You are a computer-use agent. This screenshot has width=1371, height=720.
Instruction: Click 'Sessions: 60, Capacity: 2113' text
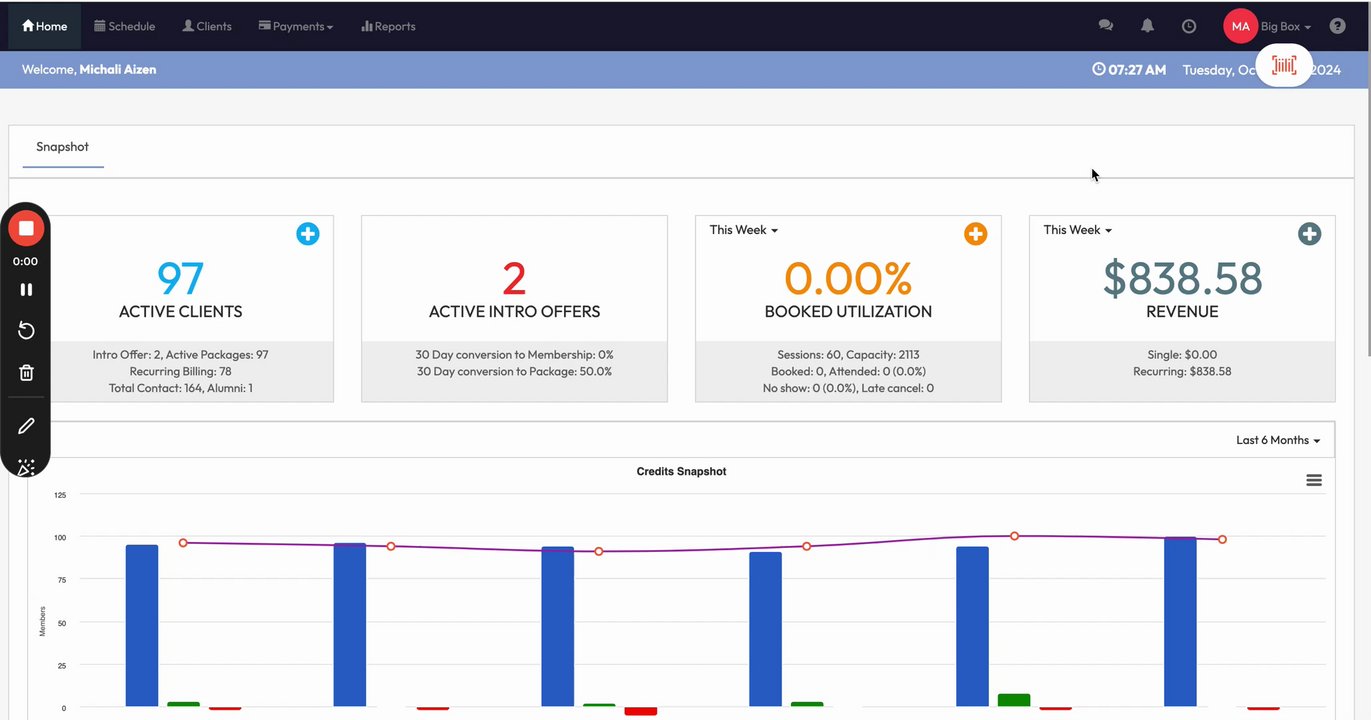(x=848, y=355)
